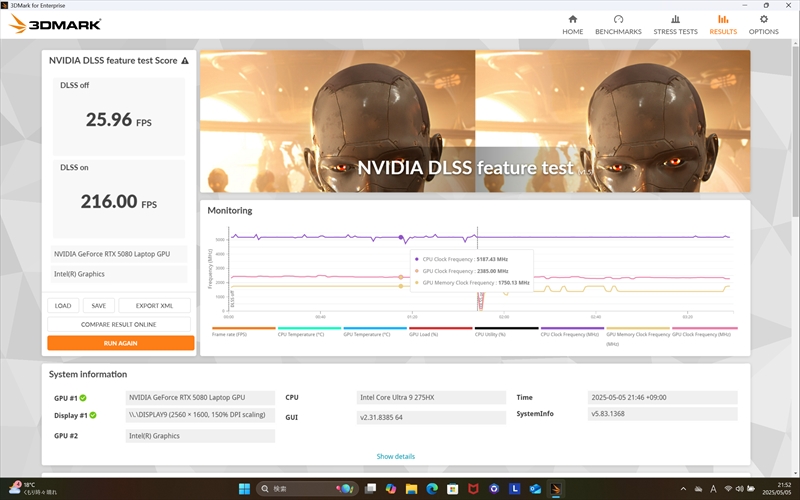Open Task View from taskbar
Image resolution: width=800 pixels, height=500 pixels.
pos(370,489)
